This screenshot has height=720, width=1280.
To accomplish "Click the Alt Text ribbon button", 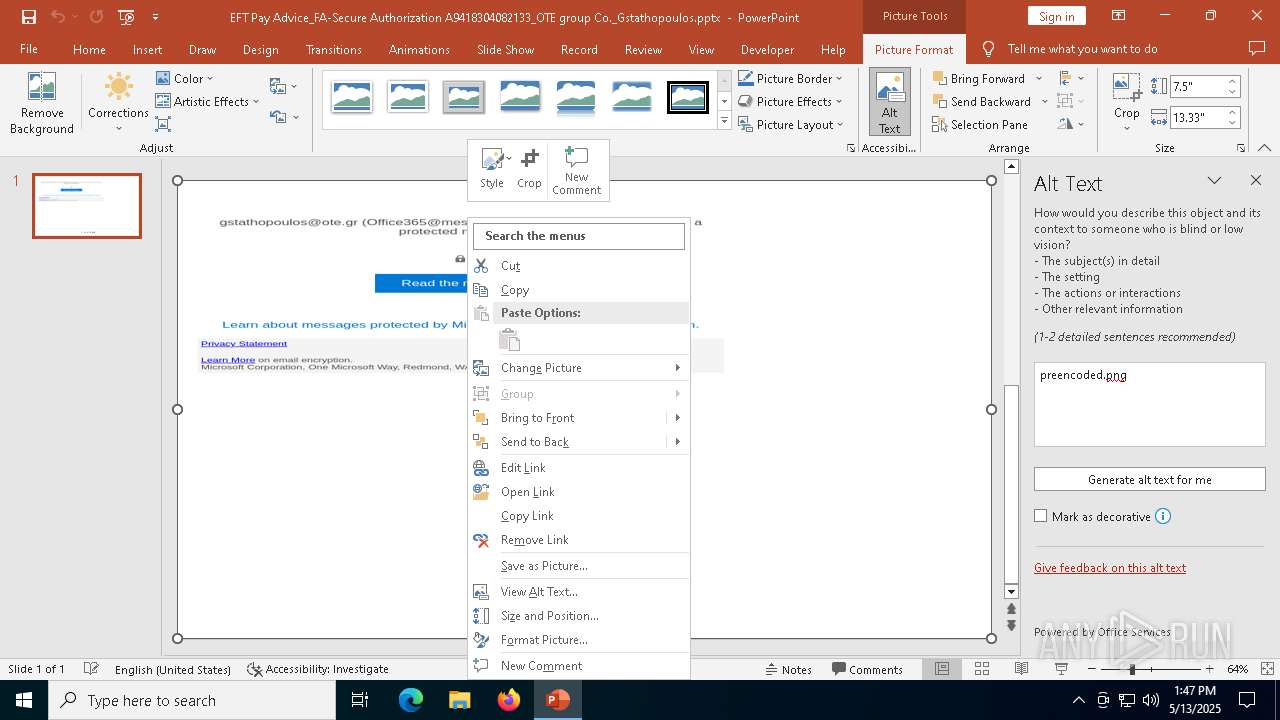I will click(890, 103).
